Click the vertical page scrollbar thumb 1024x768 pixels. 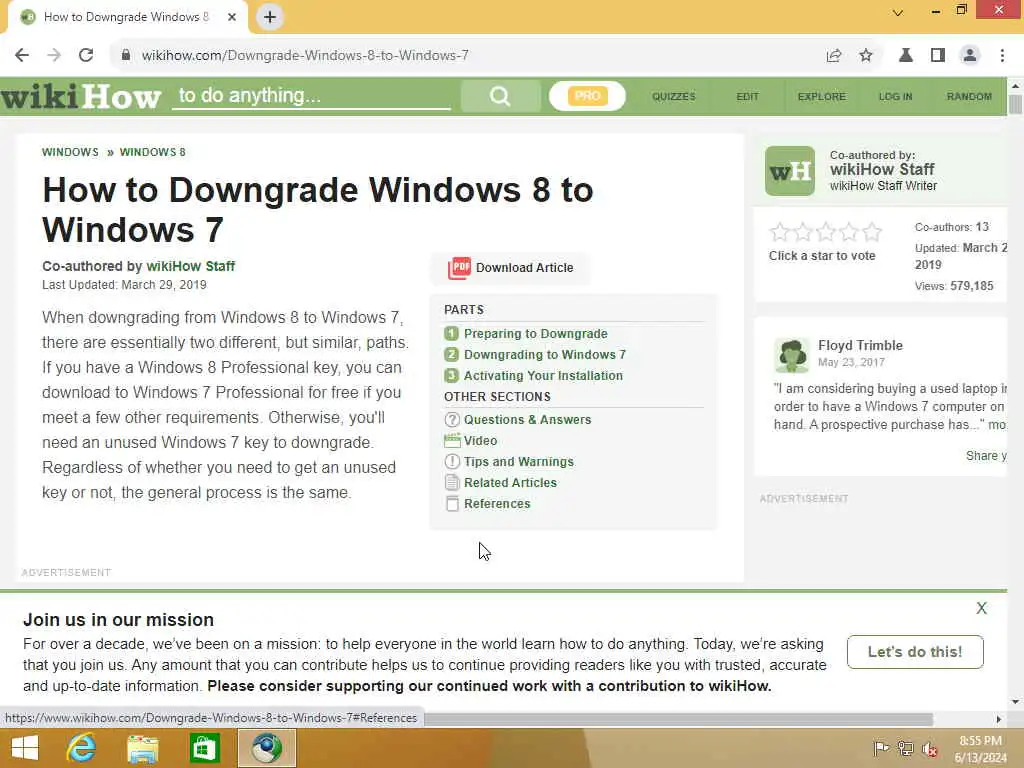pyautogui.click(x=1015, y=104)
